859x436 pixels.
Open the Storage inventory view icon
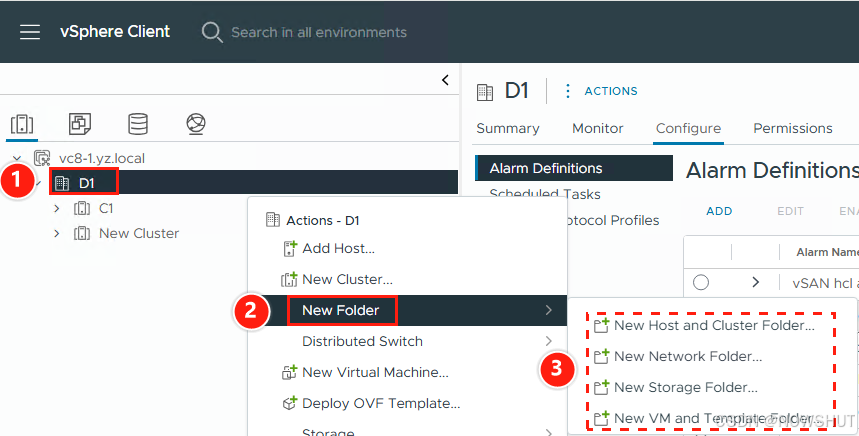click(138, 124)
